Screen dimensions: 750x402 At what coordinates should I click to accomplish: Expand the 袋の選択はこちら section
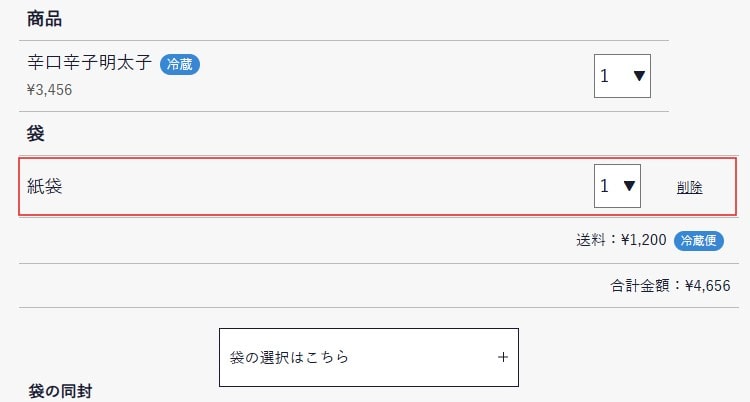[368, 357]
